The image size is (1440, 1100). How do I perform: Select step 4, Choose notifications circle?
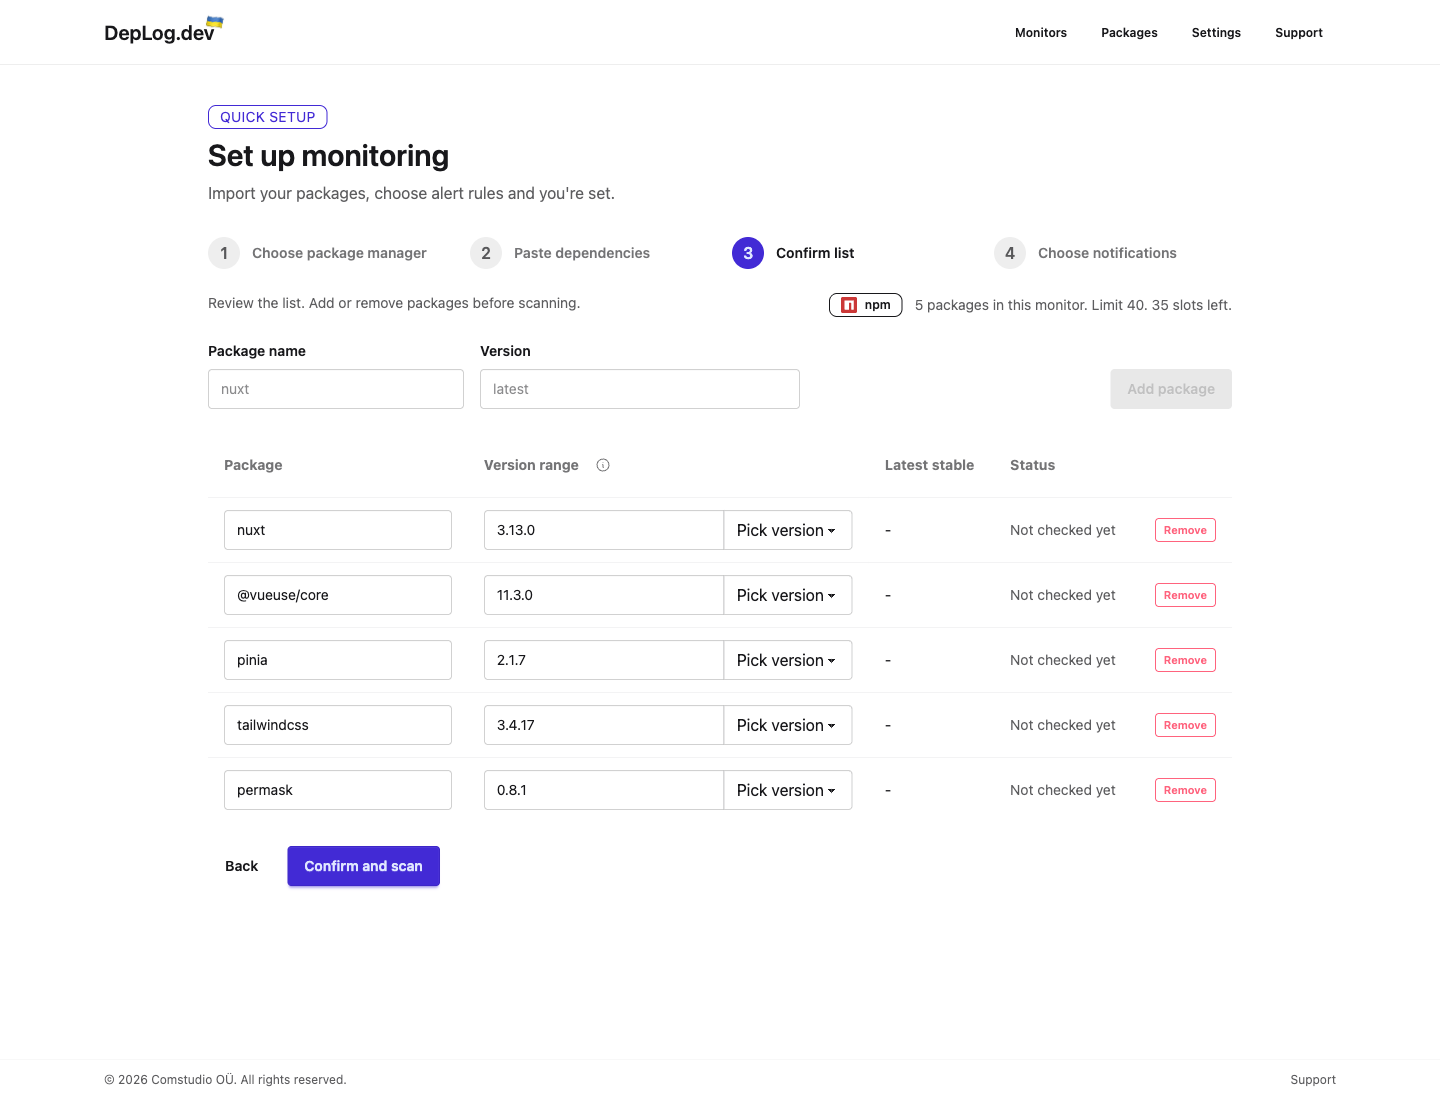coord(1010,253)
